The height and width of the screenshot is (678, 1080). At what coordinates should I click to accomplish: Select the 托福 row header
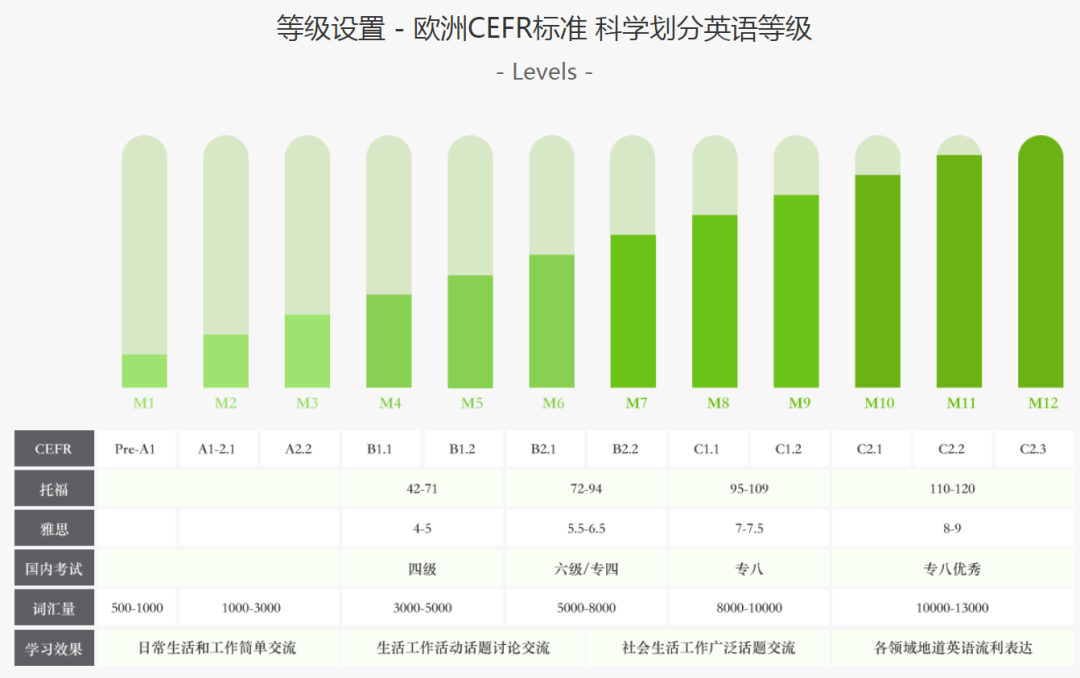click(x=54, y=489)
